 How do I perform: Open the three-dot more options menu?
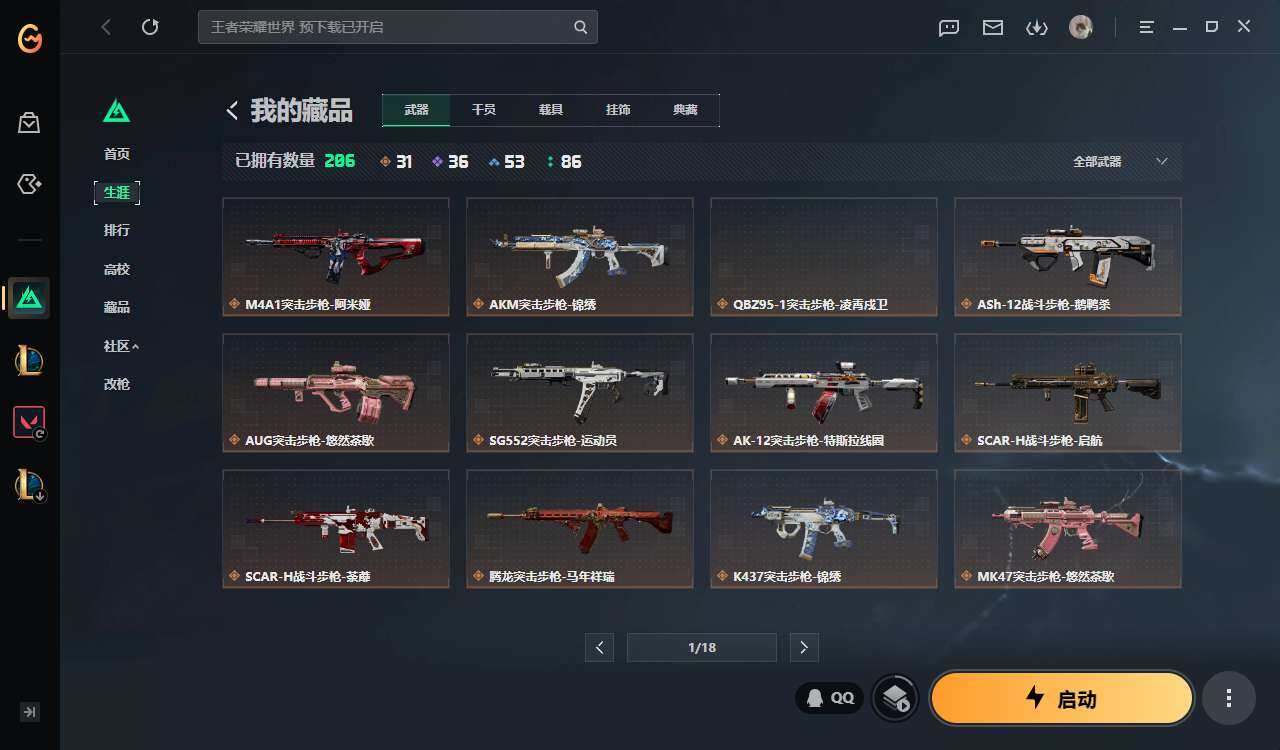[1229, 698]
